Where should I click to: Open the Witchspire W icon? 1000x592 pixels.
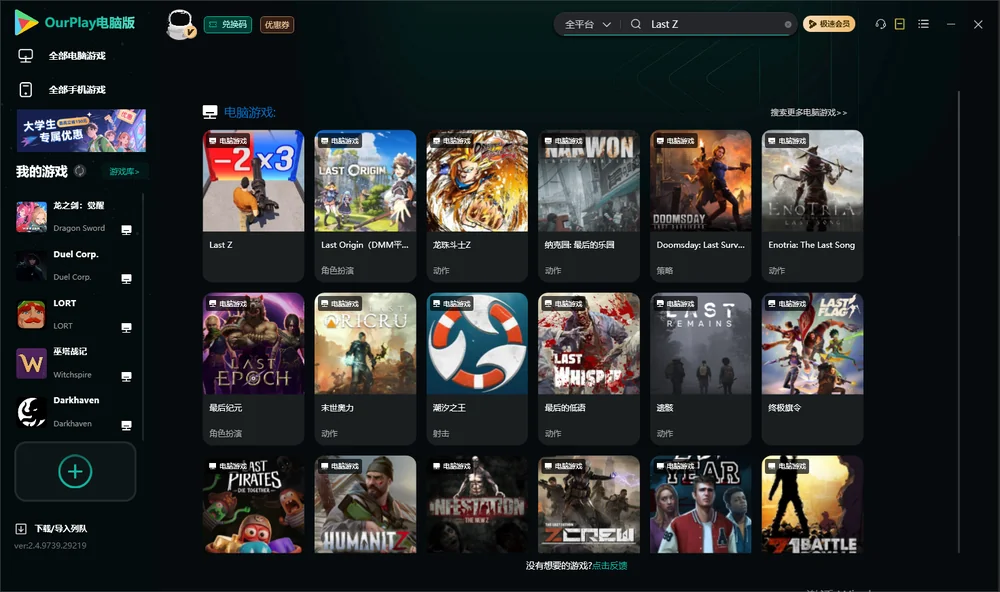pyautogui.click(x=31, y=364)
